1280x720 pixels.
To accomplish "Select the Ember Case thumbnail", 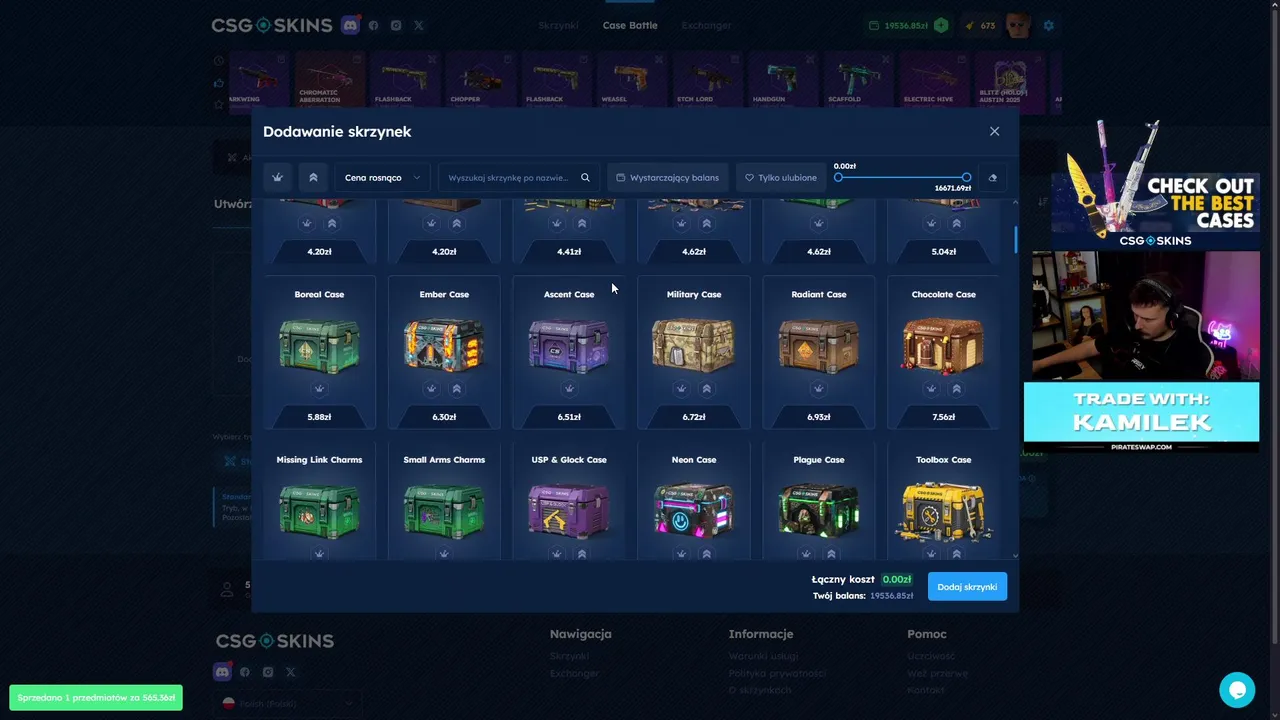I will point(444,344).
